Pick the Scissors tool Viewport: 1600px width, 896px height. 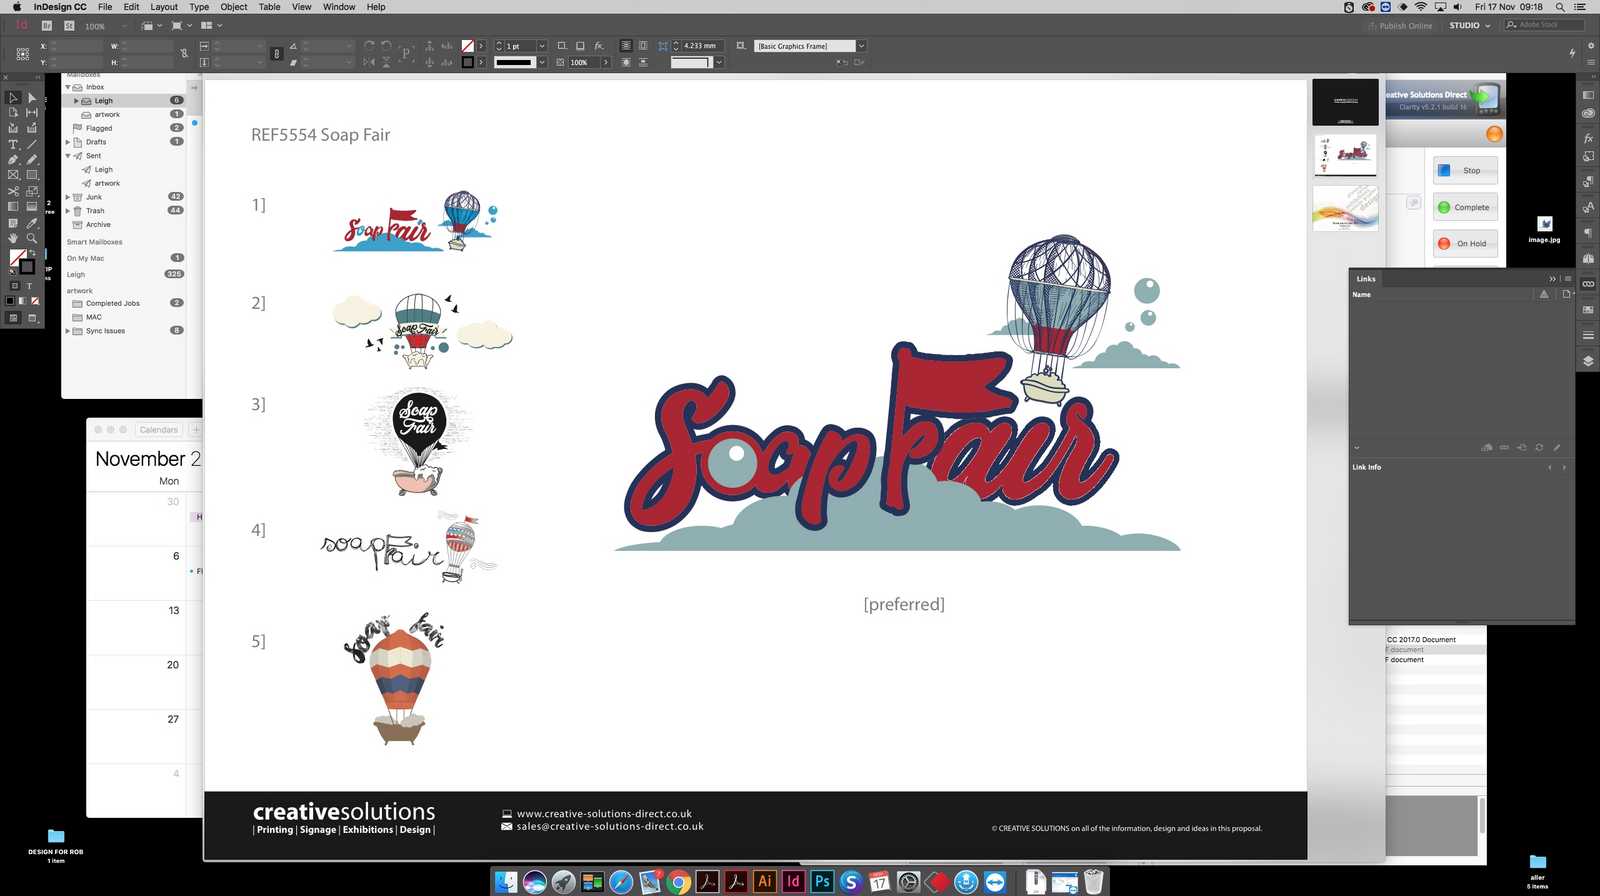13,191
